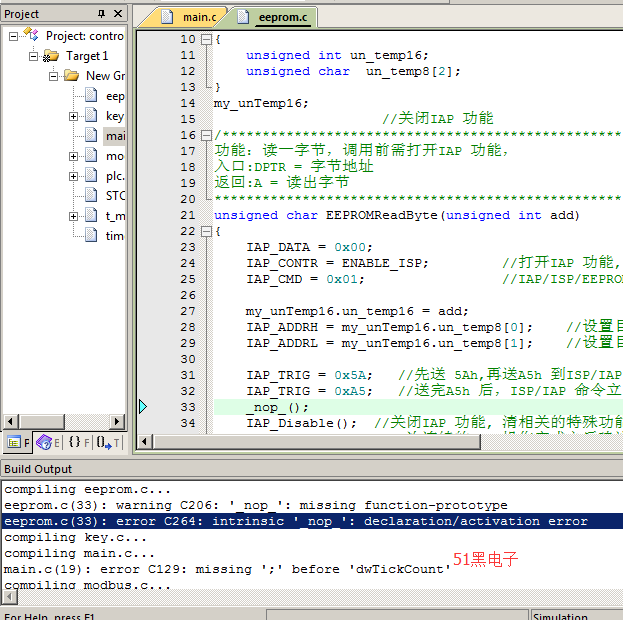The image size is (623, 620).
Task: Click the New Gr group folder icon
Action: [71, 76]
